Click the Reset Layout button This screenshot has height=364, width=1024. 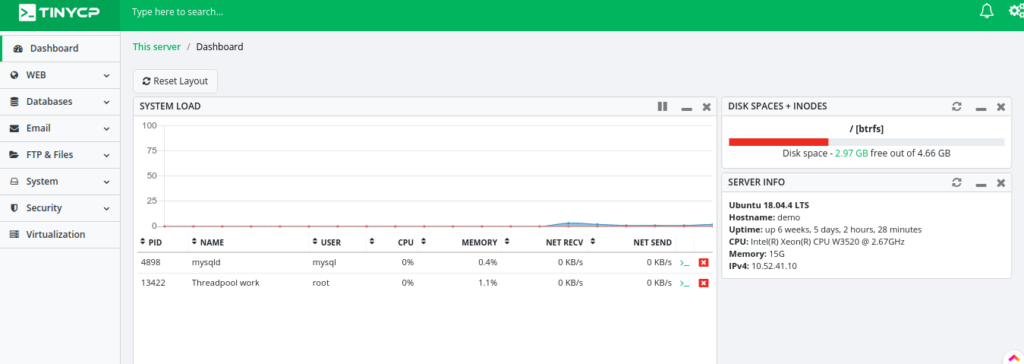(x=175, y=81)
